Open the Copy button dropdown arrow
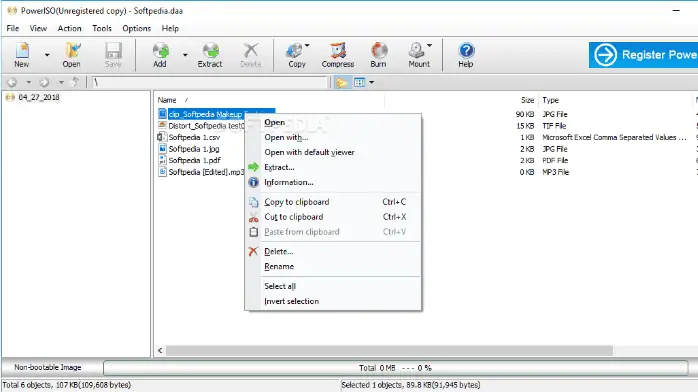 coord(307,45)
